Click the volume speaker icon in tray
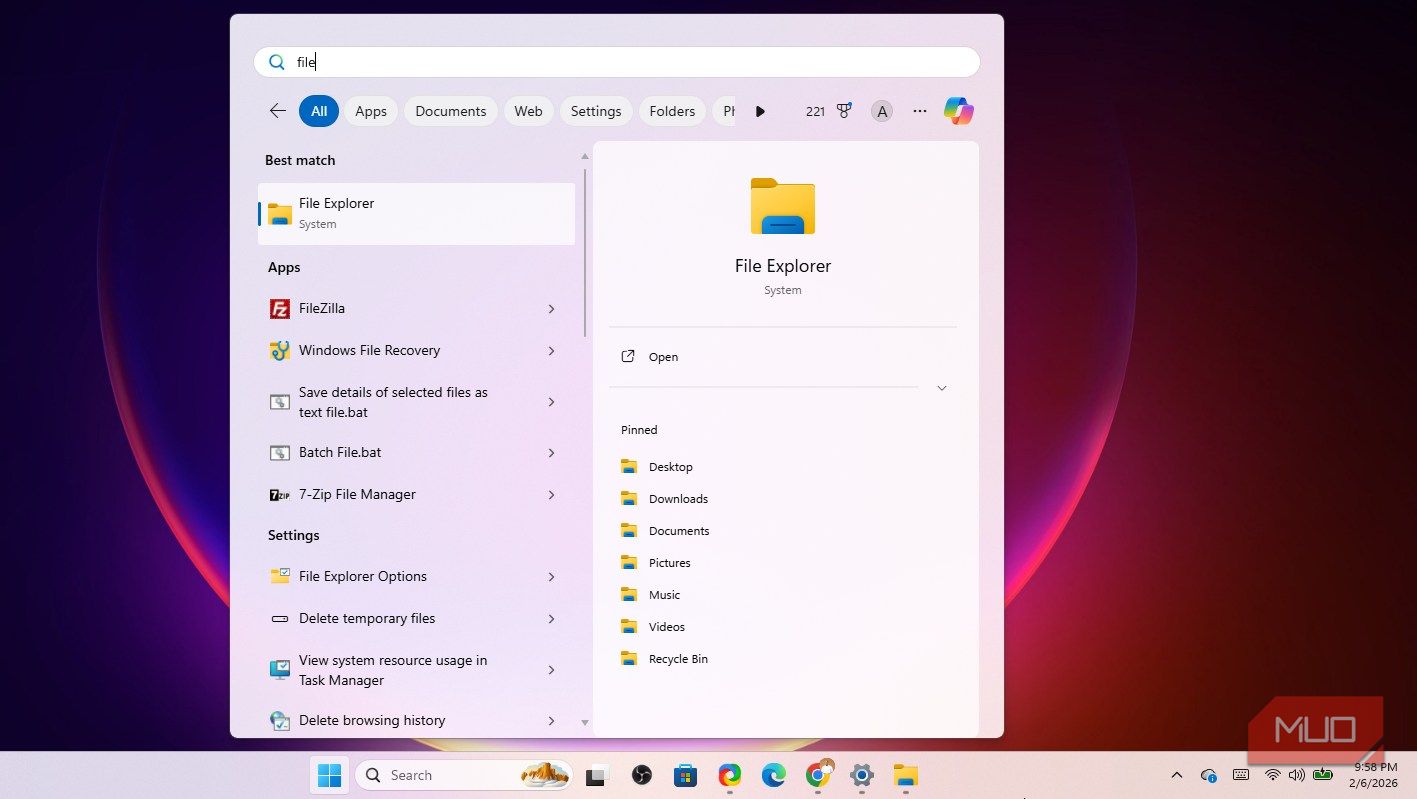The width and height of the screenshot is (1417, 799). click(x=1297, y=775)
